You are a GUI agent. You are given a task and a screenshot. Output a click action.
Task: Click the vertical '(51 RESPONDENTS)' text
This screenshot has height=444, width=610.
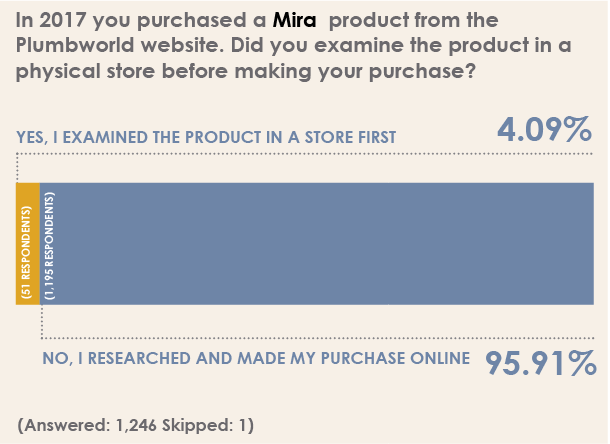[x=26, y=253]
